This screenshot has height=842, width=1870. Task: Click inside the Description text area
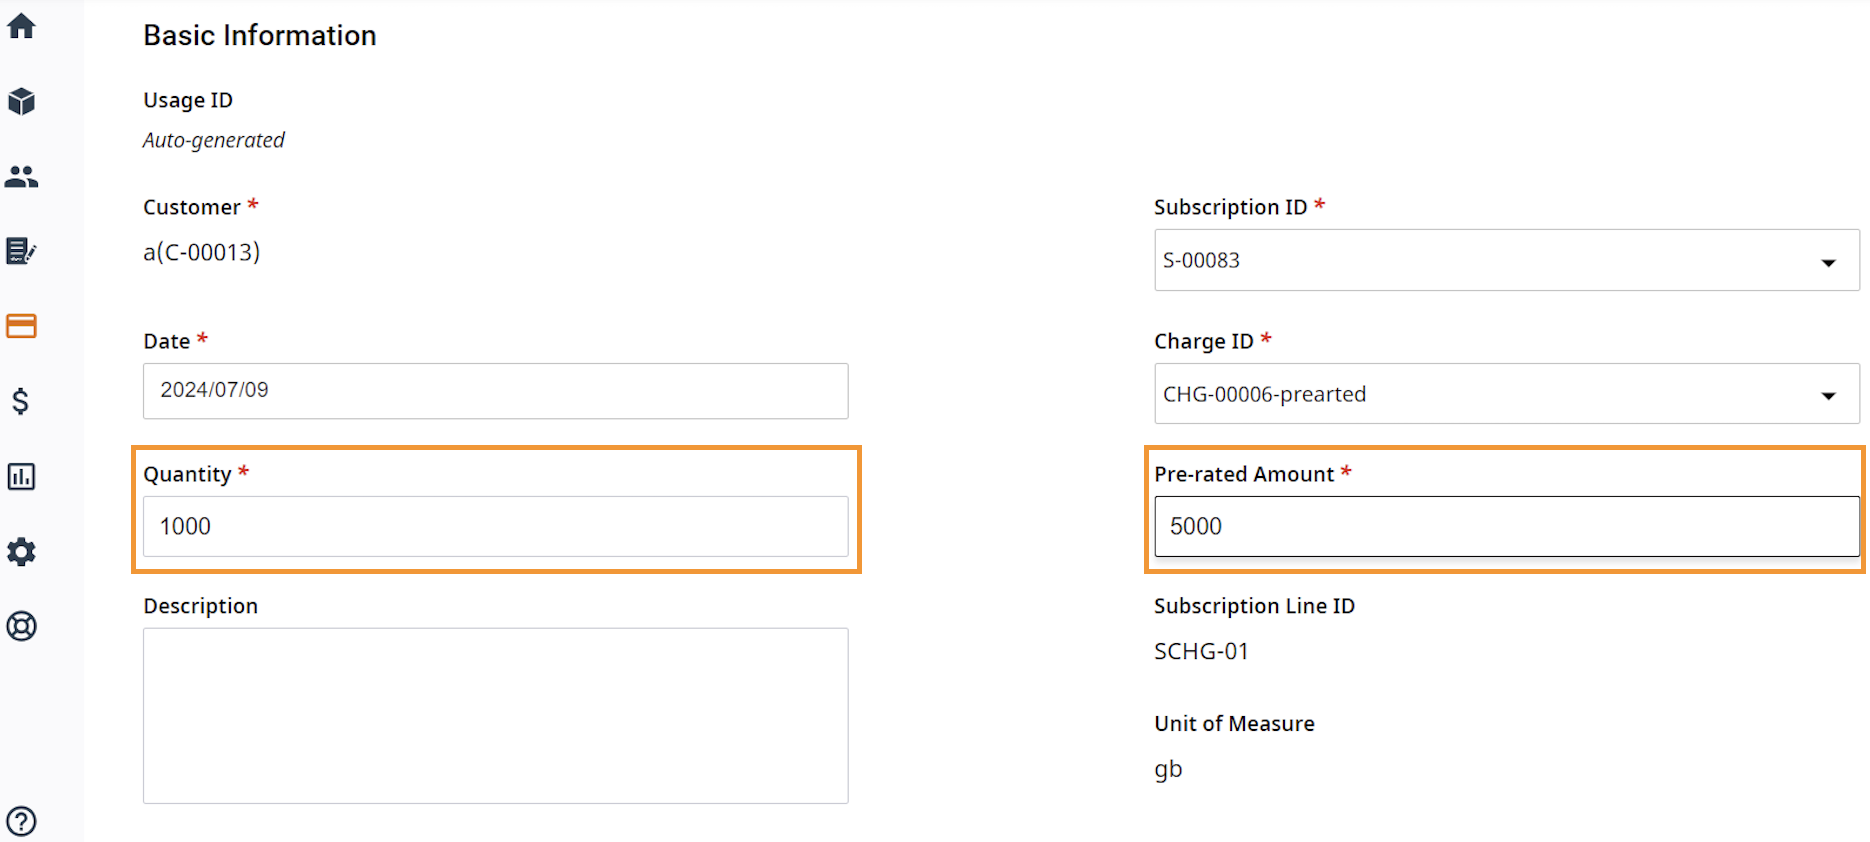pos(496,716)
